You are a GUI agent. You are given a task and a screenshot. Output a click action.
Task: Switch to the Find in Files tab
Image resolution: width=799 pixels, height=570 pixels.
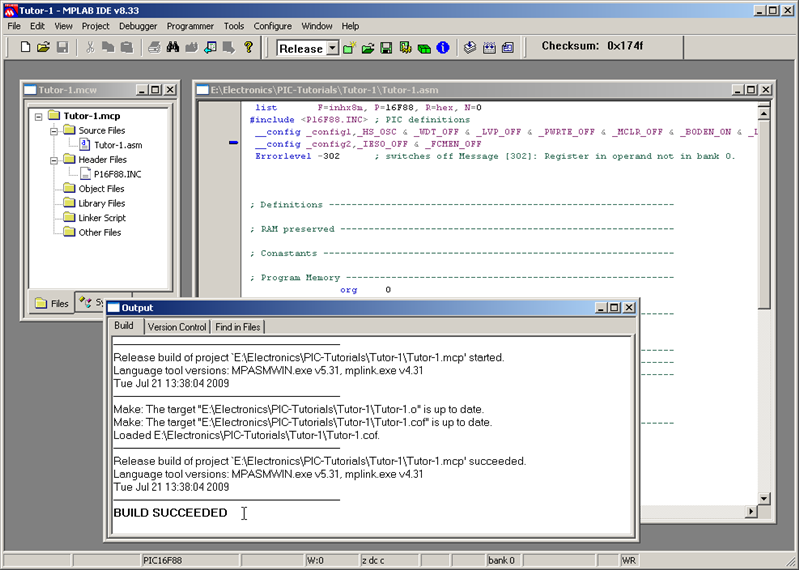coord(237,327)
